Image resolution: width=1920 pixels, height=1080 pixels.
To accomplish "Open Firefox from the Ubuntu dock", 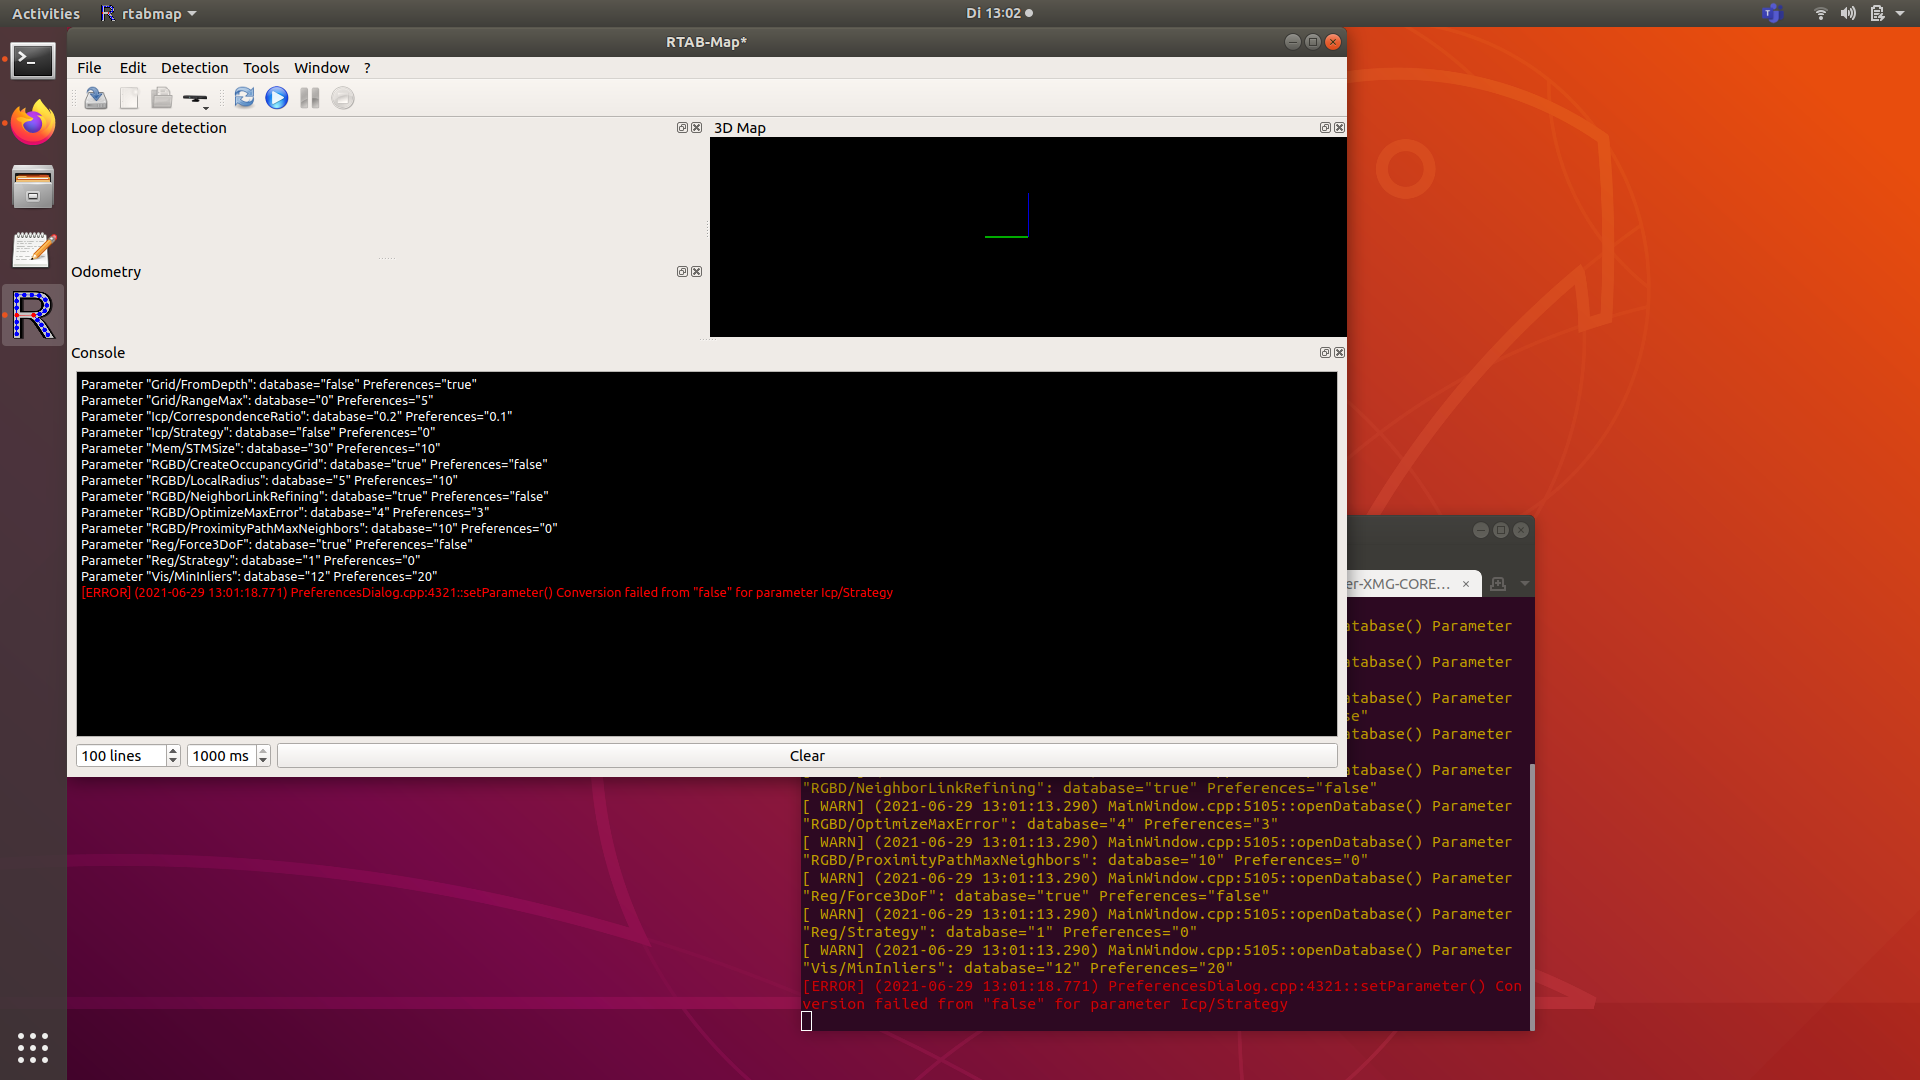I will [33, 123].
